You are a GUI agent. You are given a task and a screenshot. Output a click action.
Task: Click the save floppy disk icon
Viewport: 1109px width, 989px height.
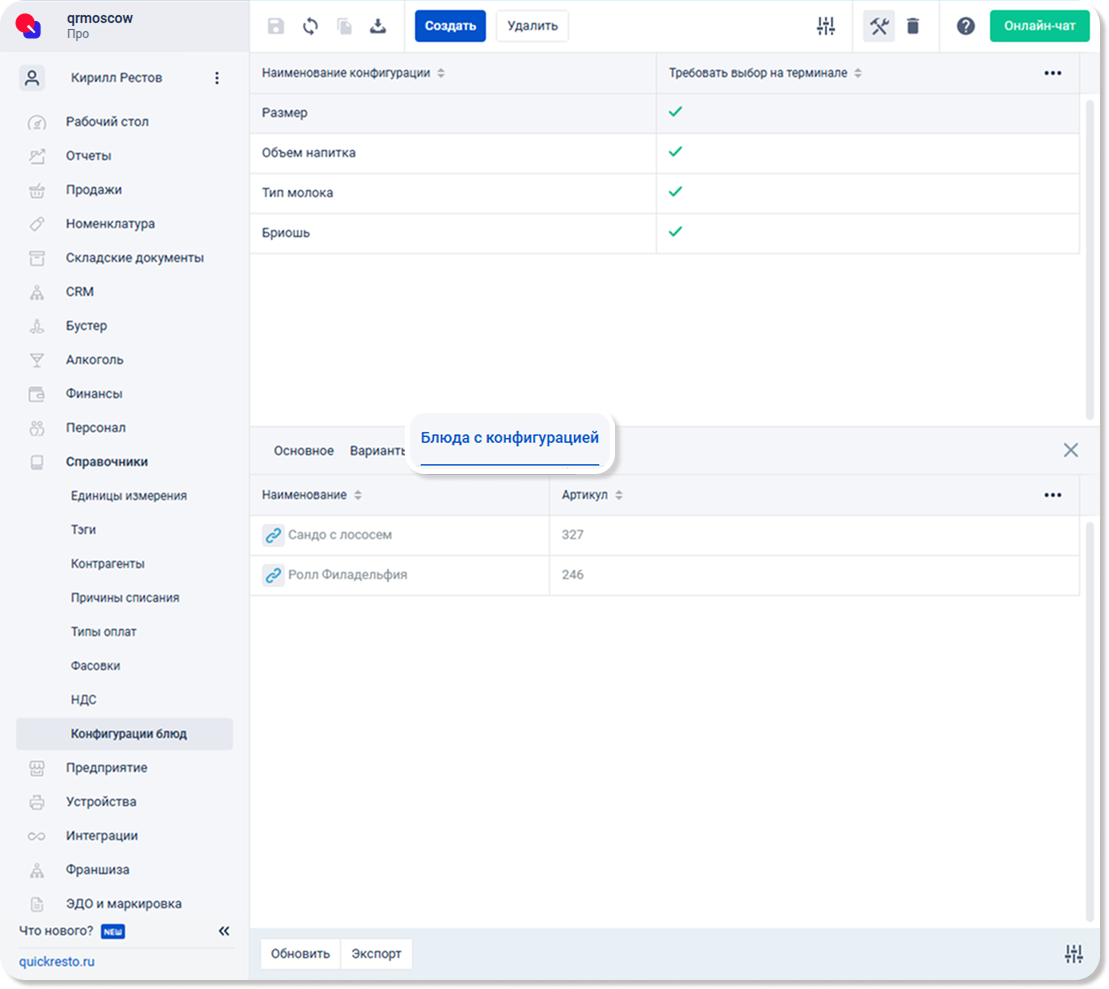[276, 26]
